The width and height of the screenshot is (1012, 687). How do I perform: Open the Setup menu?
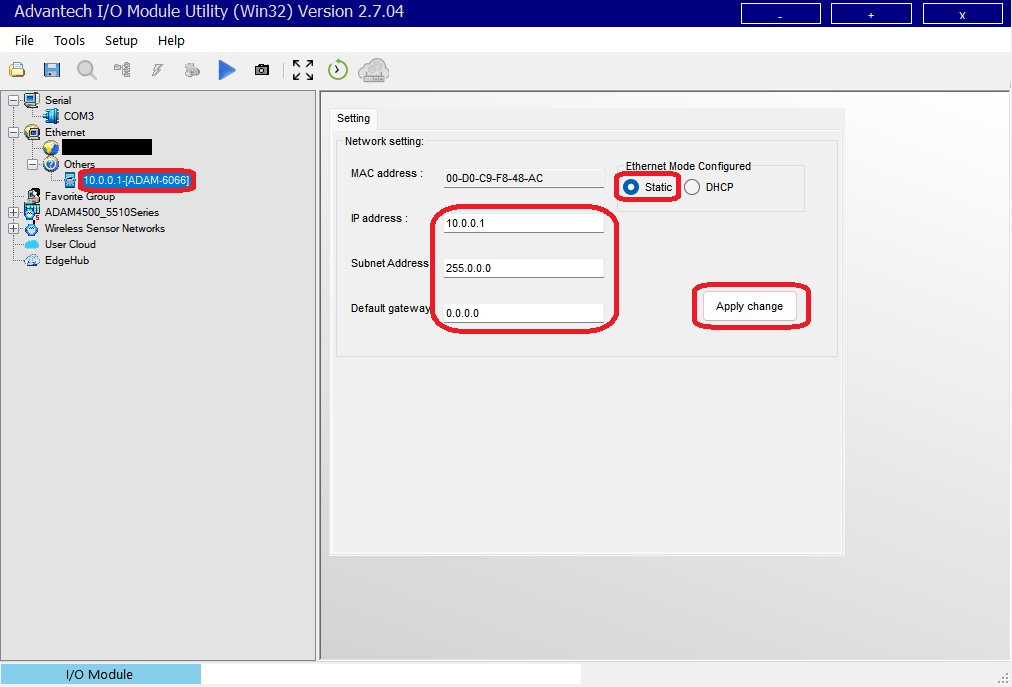121,40
